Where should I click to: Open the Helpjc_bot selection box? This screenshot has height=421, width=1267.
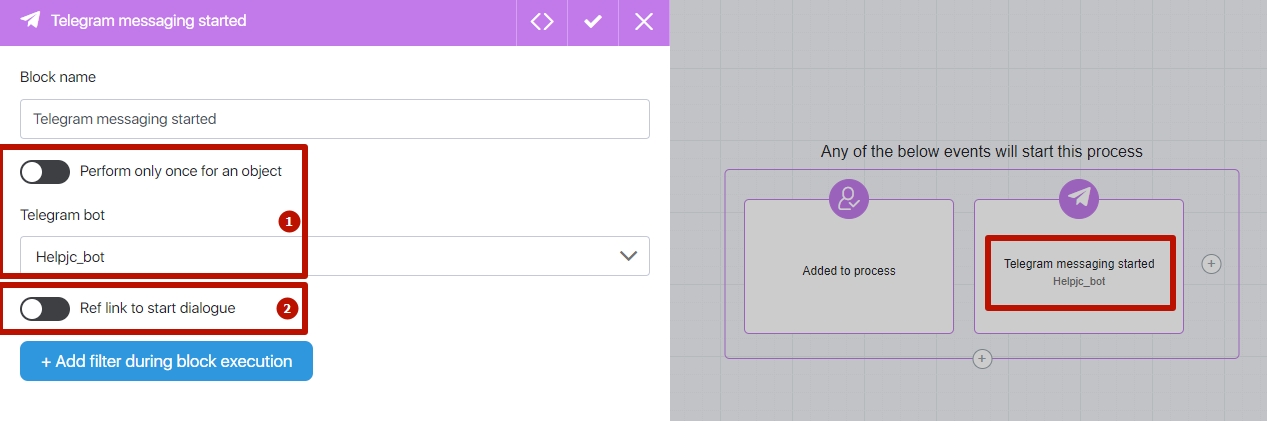335,256
